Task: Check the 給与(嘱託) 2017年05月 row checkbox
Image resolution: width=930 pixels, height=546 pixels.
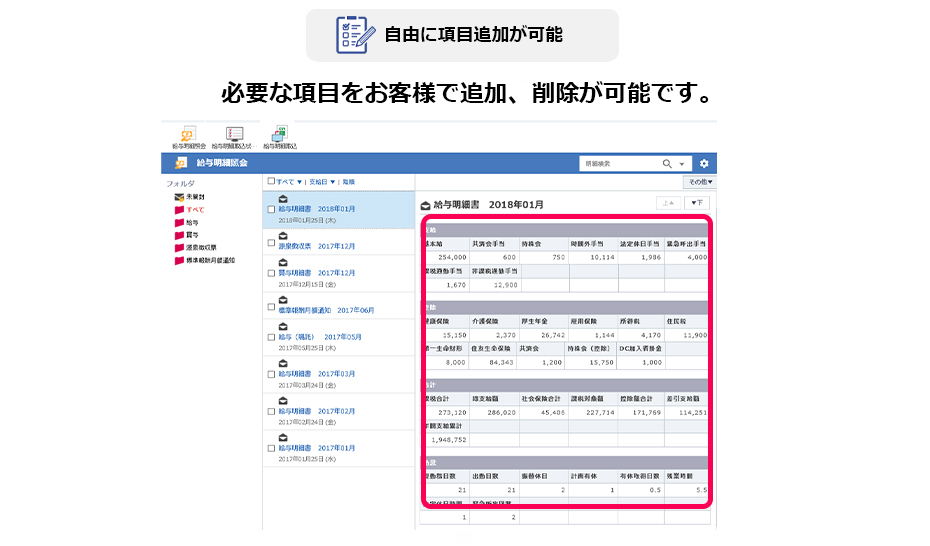Action: (271, 337)
